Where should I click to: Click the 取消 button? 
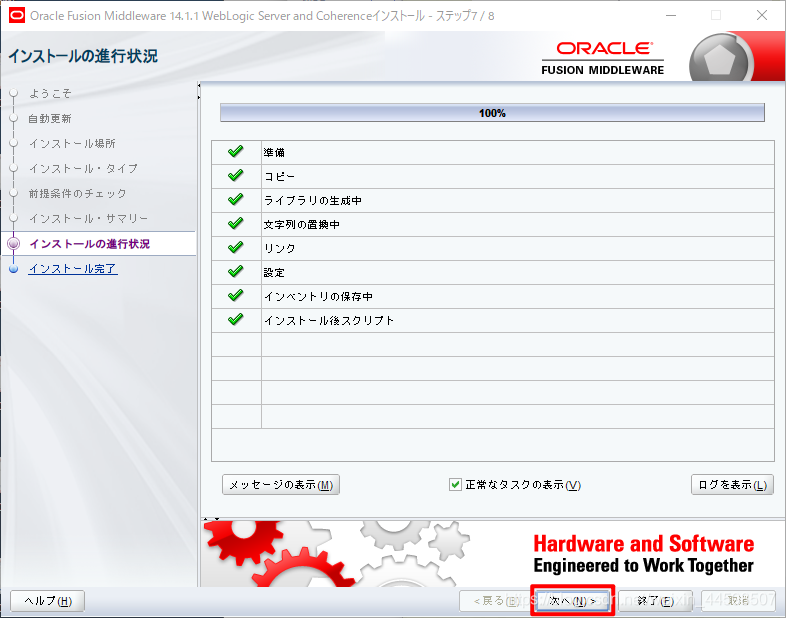point(738,600)
